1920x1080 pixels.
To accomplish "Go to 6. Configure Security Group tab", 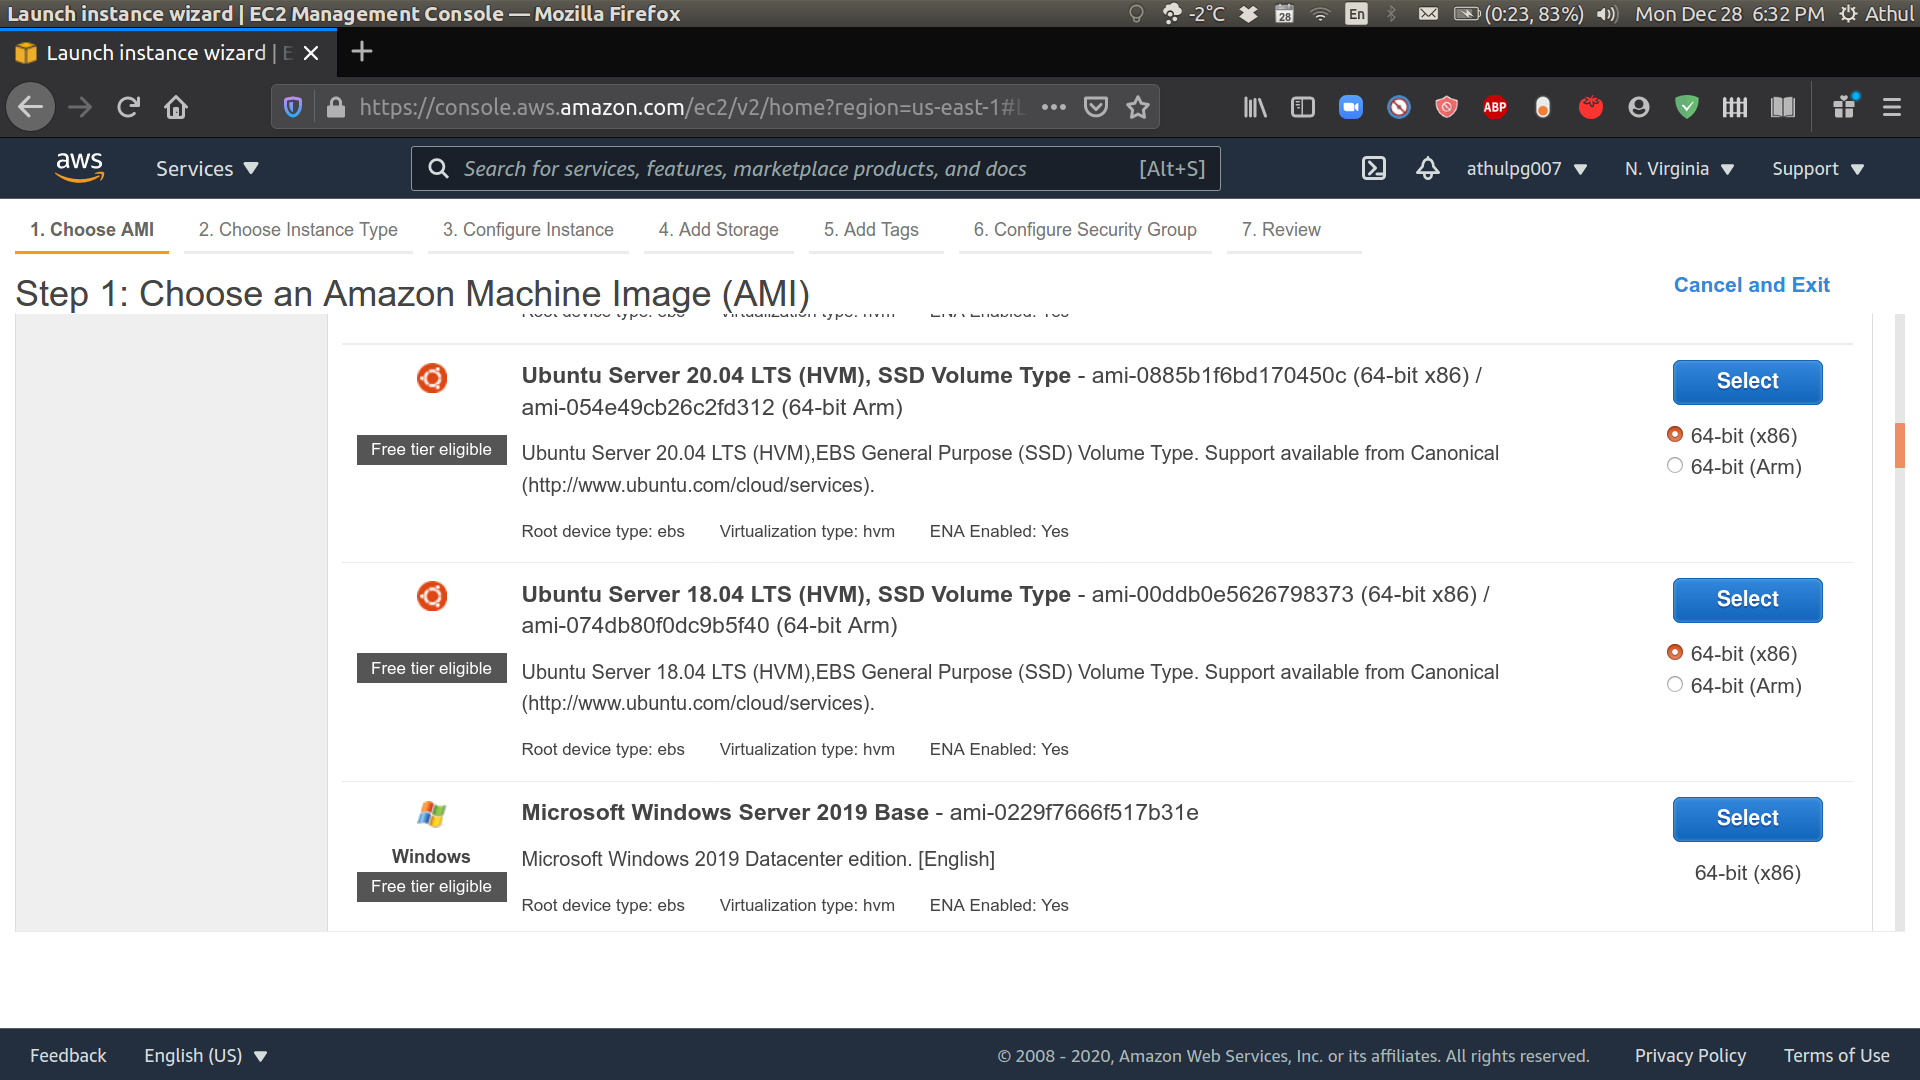I will click(1085, 230).
